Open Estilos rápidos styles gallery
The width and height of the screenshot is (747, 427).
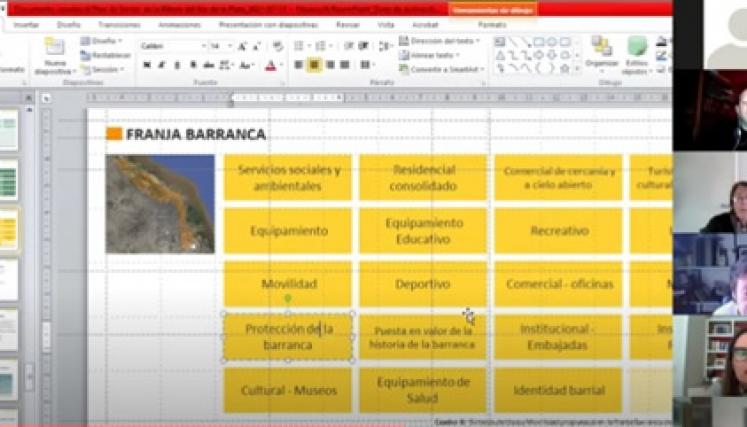point(637,55)
